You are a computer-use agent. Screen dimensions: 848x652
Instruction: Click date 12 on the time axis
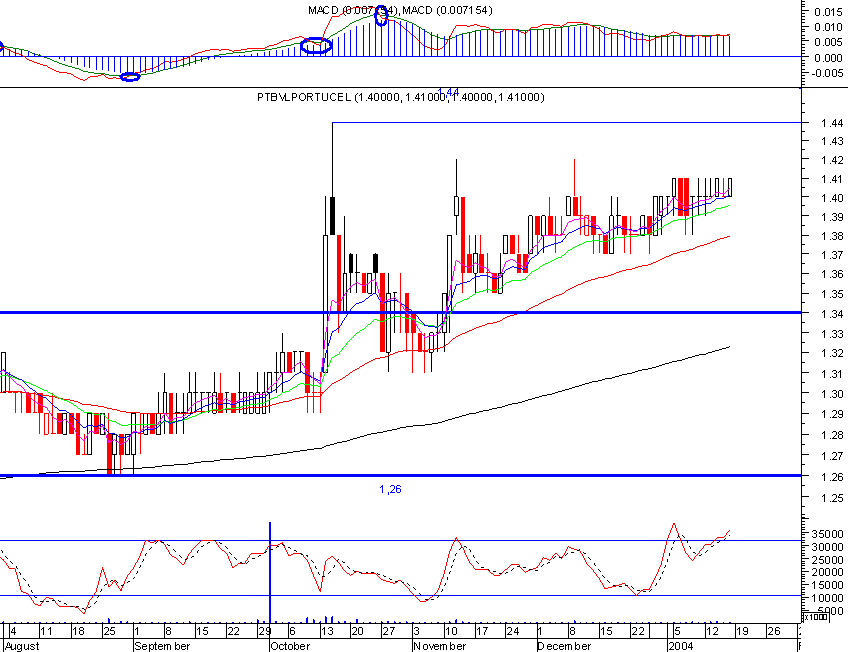(712, 631)
